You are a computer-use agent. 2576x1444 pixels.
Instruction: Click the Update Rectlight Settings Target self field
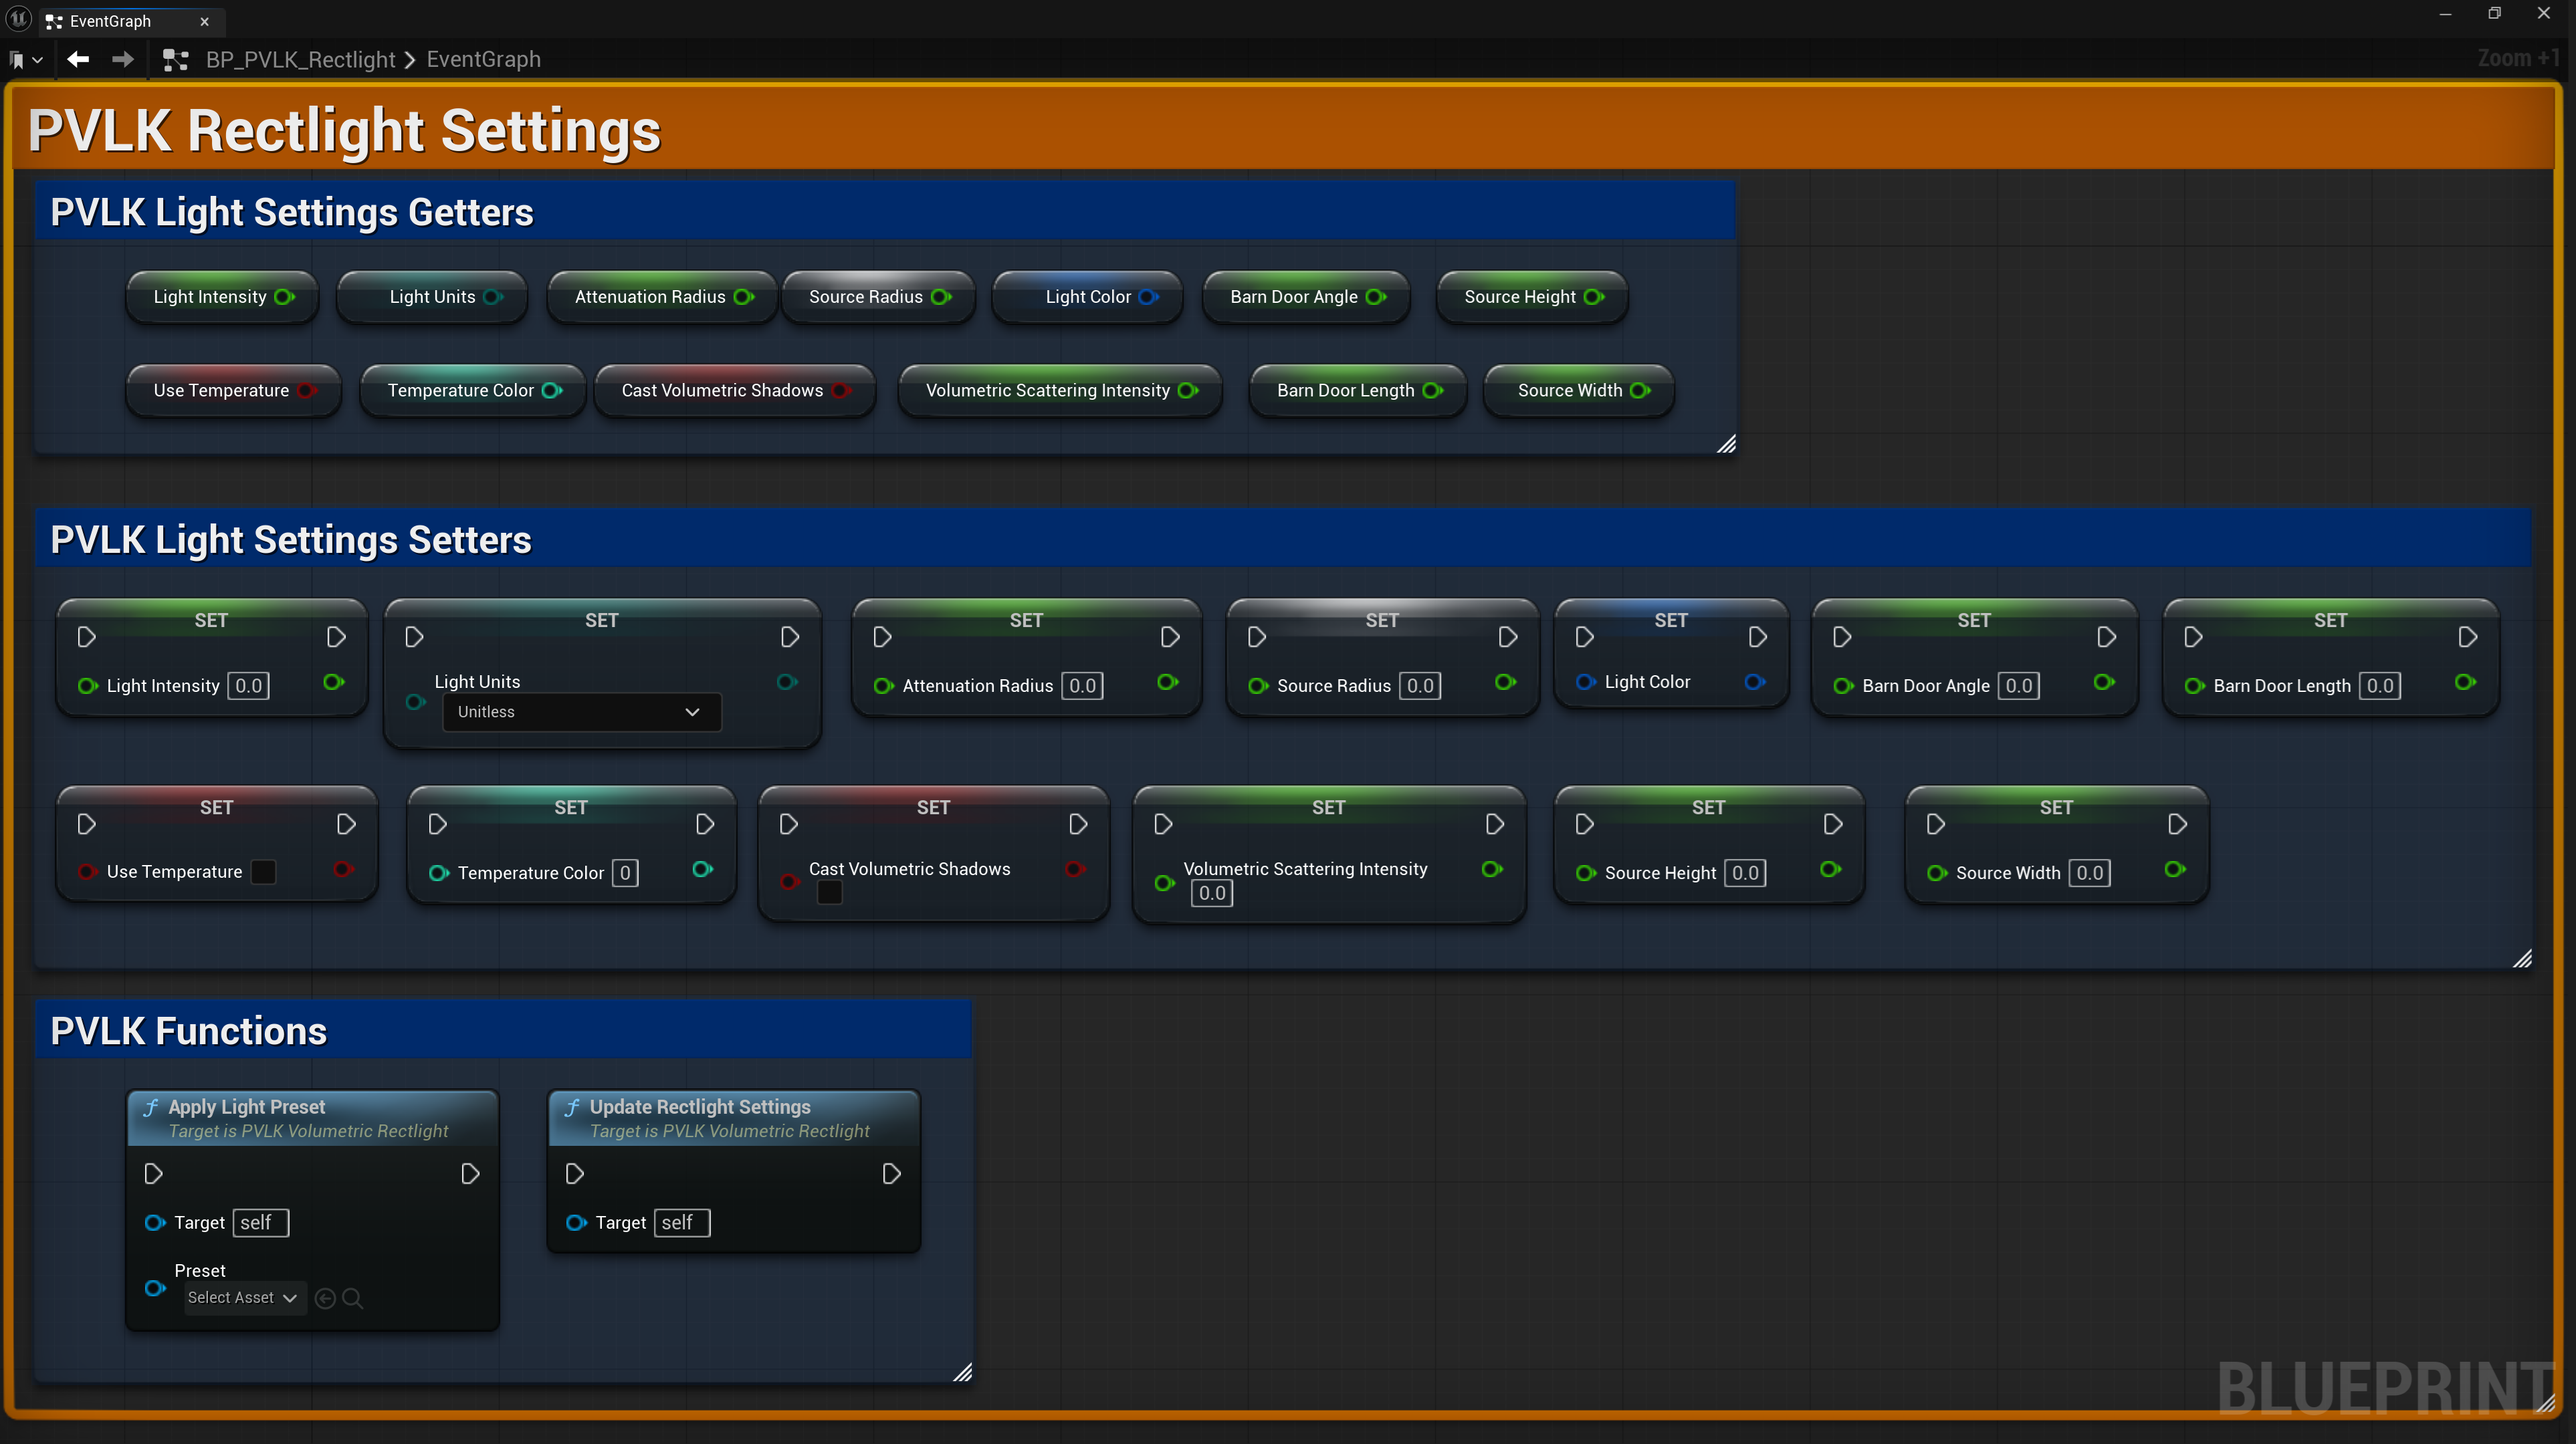coord(682,1223)
